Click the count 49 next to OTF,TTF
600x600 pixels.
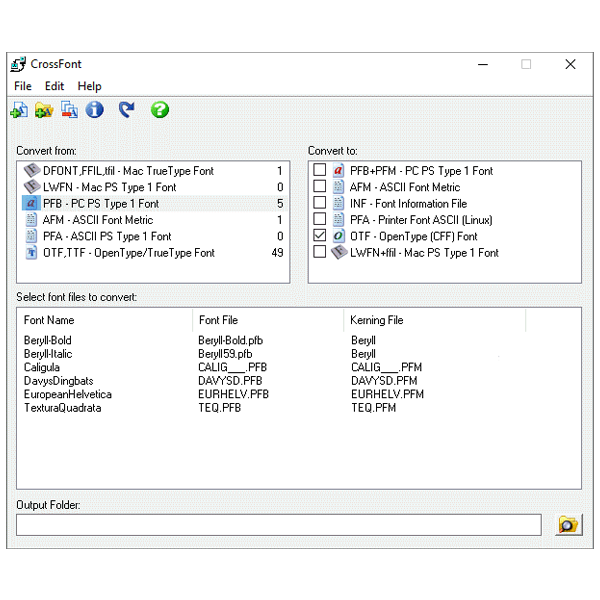click(x=277, y=253)
